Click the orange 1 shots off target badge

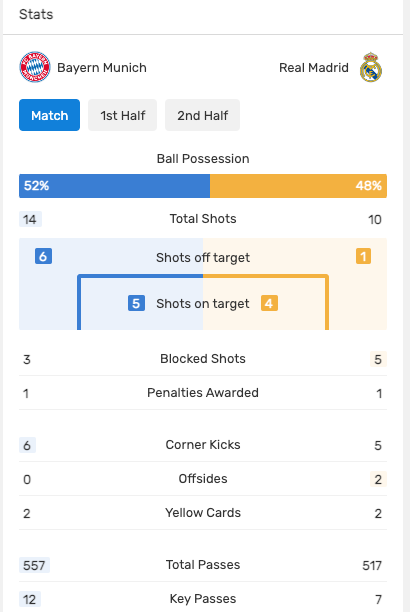(x=363, y=256)
